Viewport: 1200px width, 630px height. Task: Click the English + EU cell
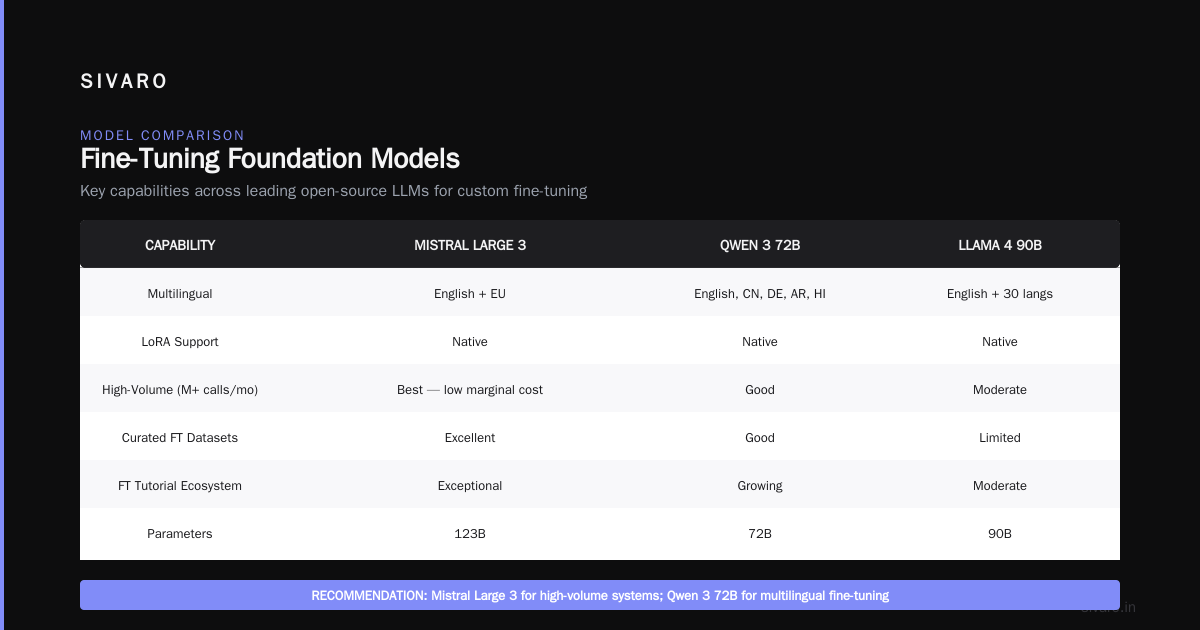click(x=470, y=294)
